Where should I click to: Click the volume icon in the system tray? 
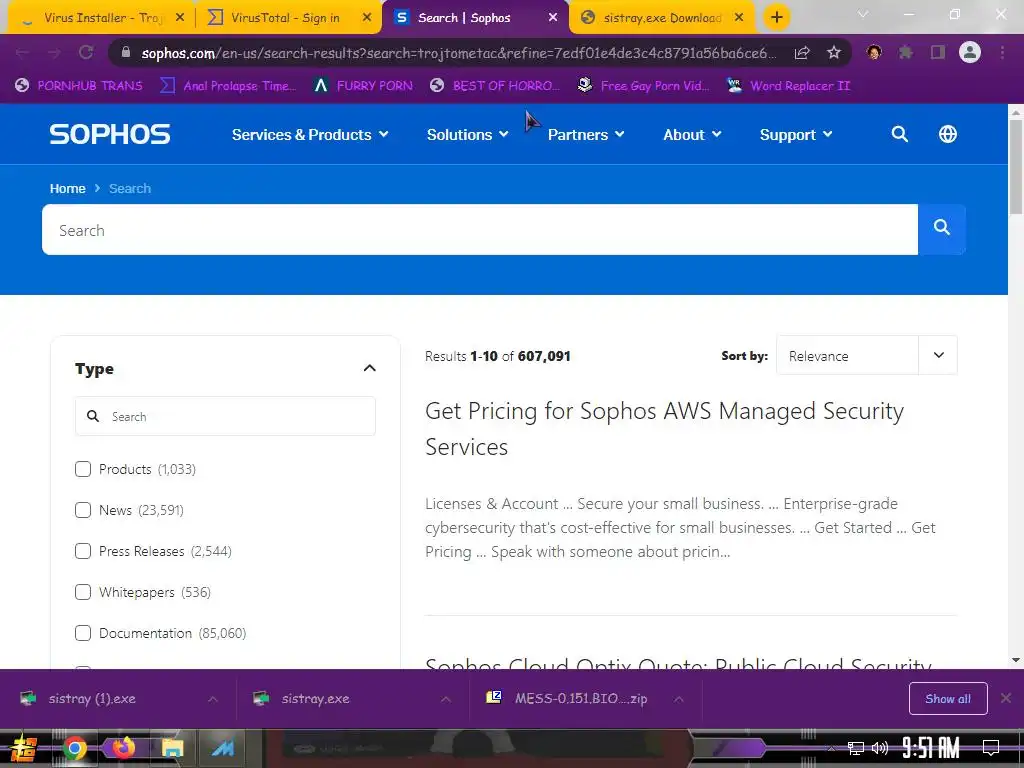click(880, 748)
